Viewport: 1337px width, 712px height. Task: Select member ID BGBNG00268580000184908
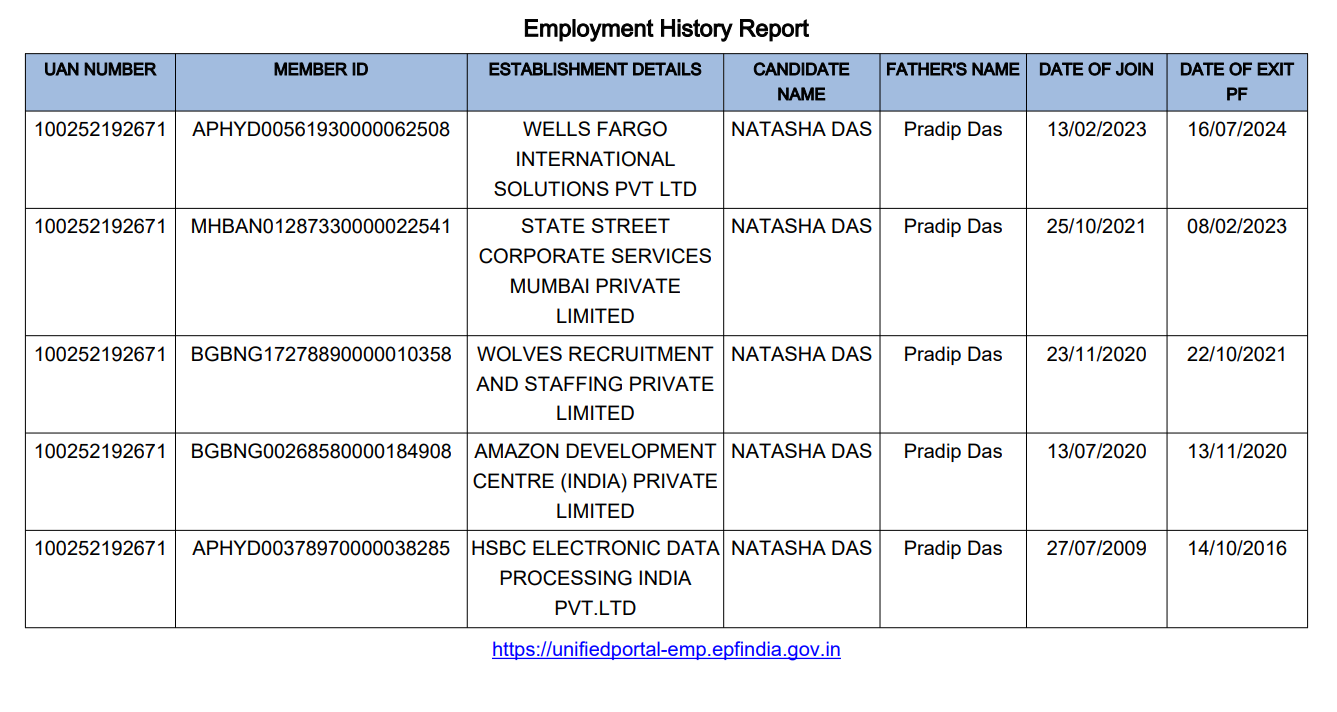[321, 452]
